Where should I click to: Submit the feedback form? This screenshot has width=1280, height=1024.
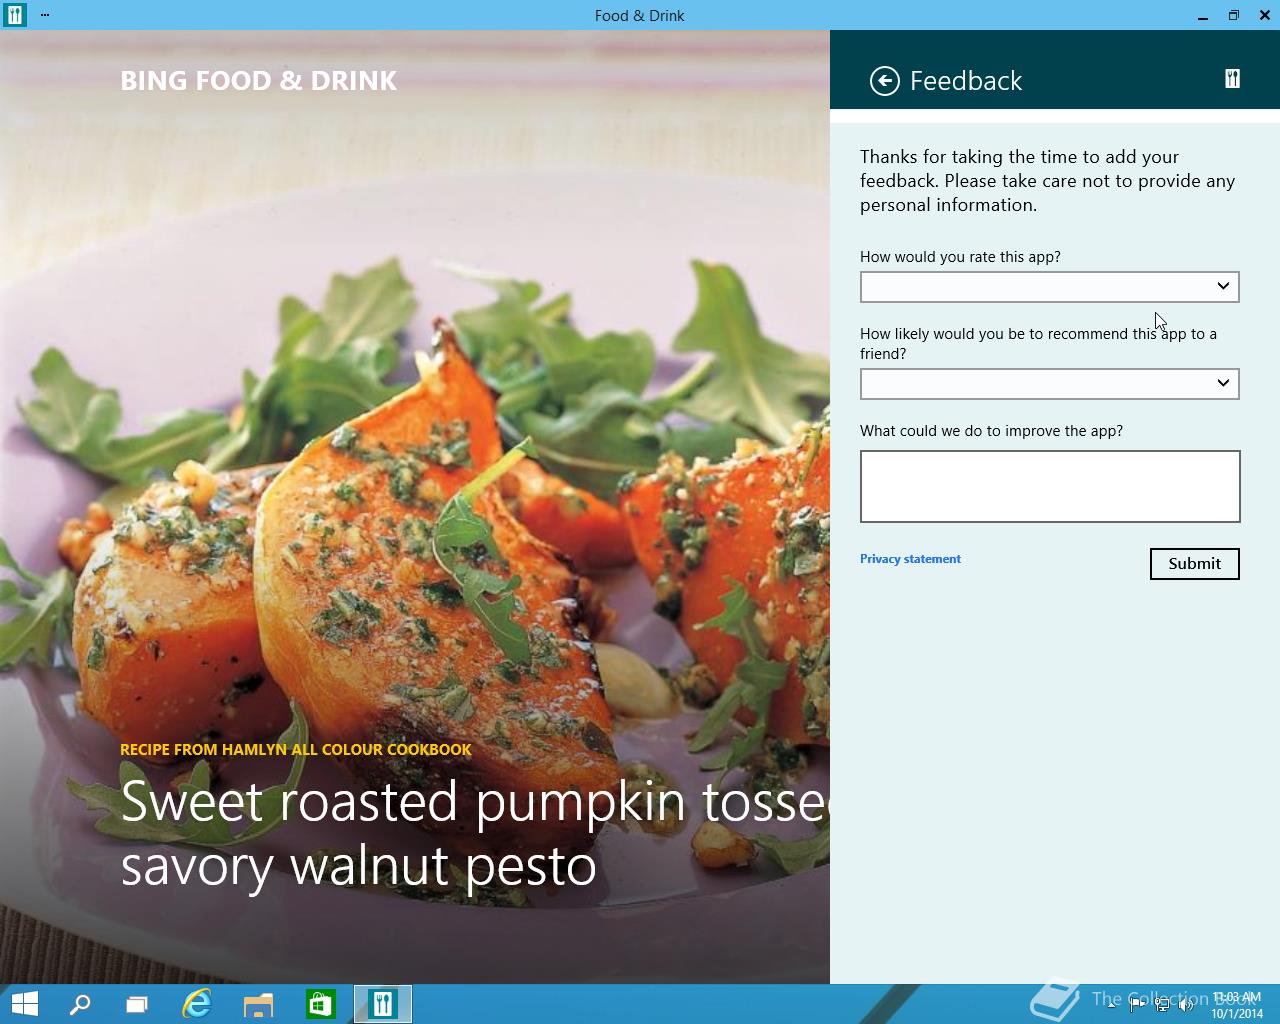tap(1194, 564)
